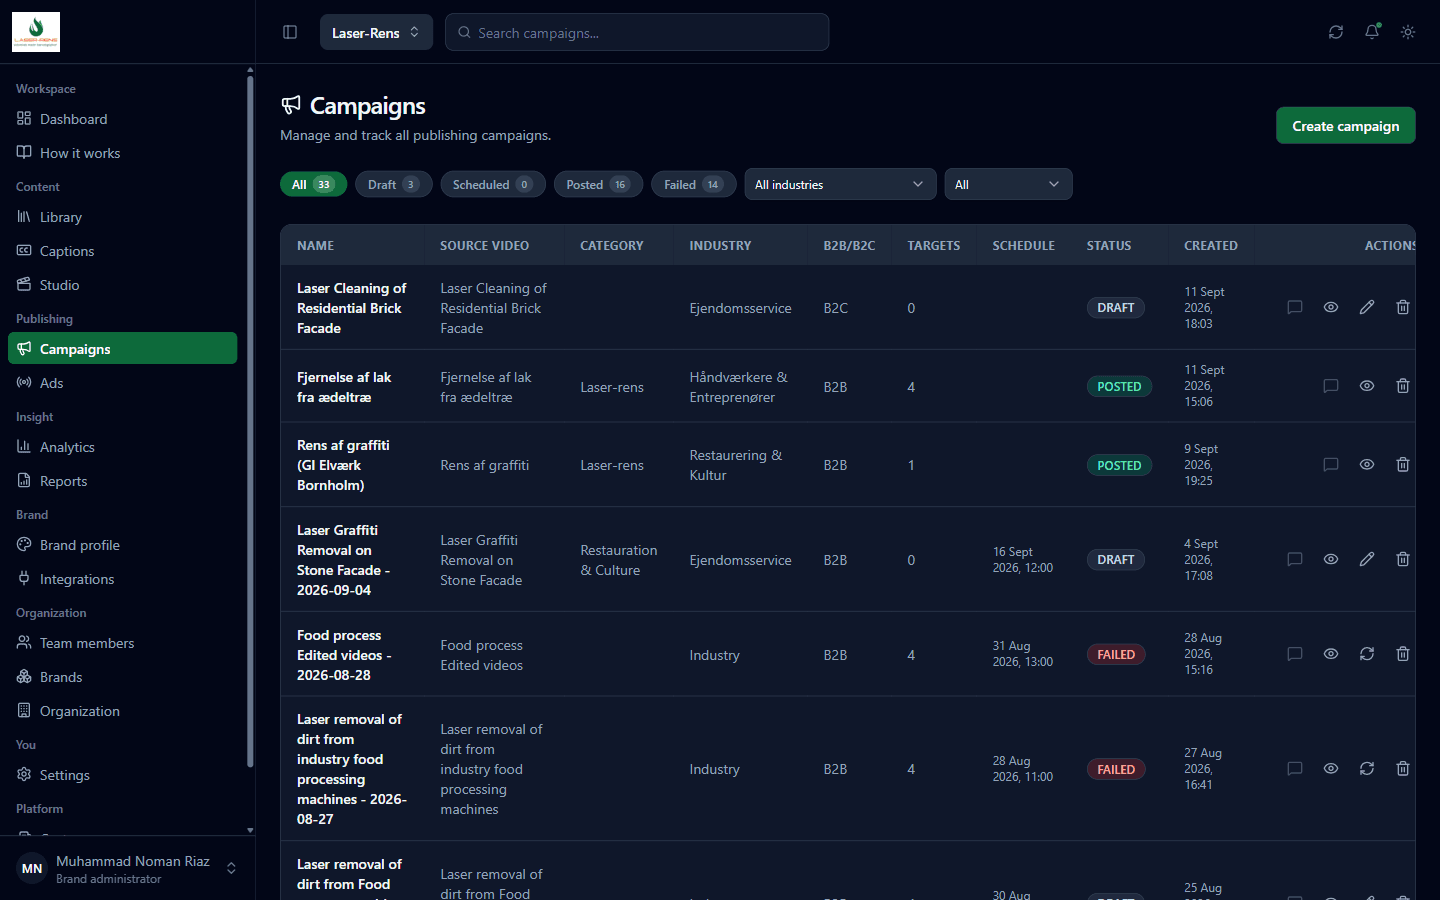Screen dimensions: 1440x900
Task: Navigate to Analytics in sidebar
Action: 122,447
